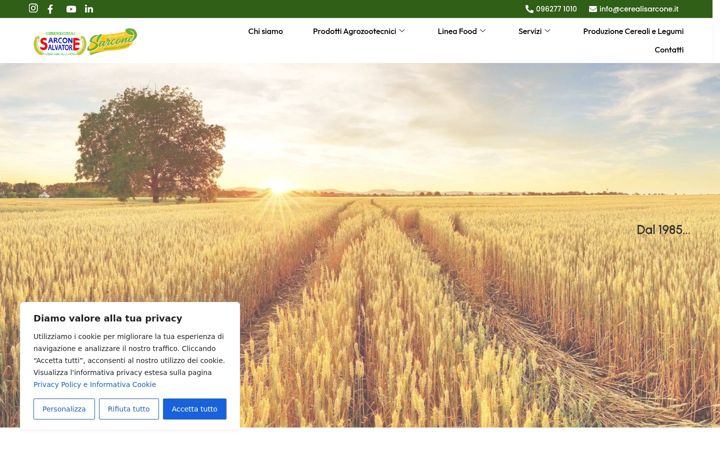Open the Chi siamo page
Image resolution: width=720 pixels, height=450 pixels.
pyautogui.click(x=265, y=31)
